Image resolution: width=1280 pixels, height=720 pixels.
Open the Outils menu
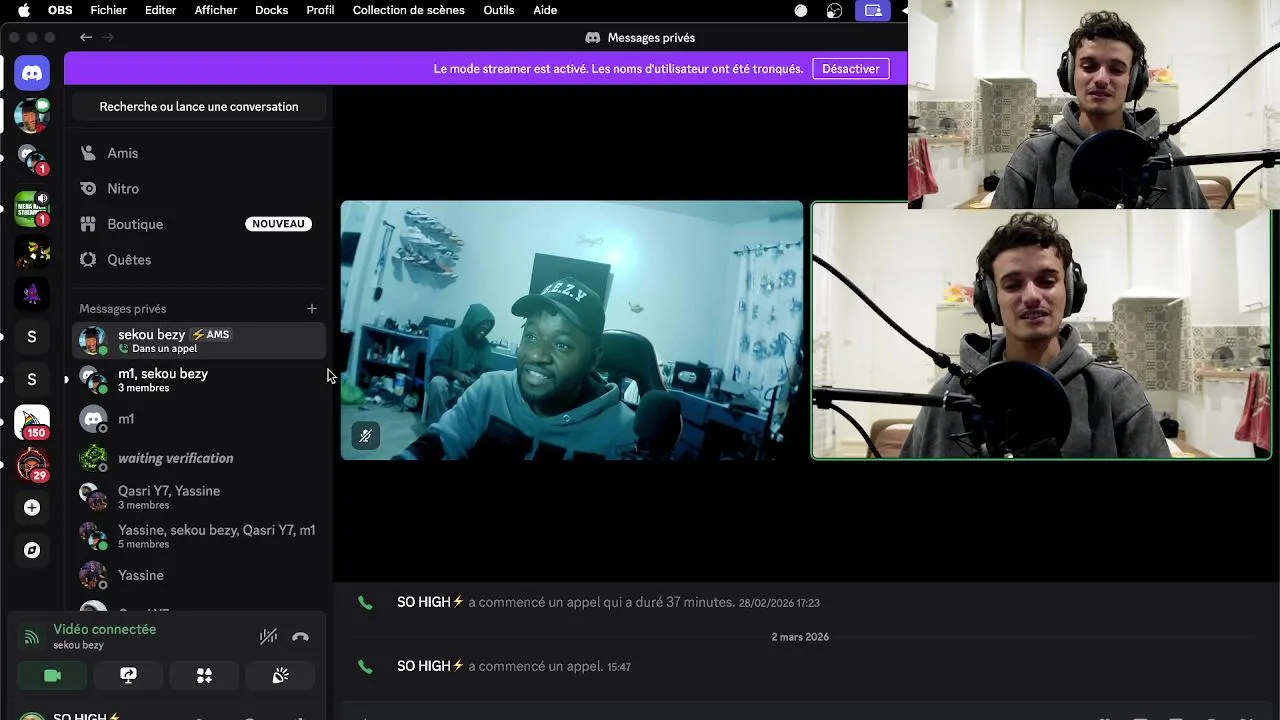click(x=499, y=10)
